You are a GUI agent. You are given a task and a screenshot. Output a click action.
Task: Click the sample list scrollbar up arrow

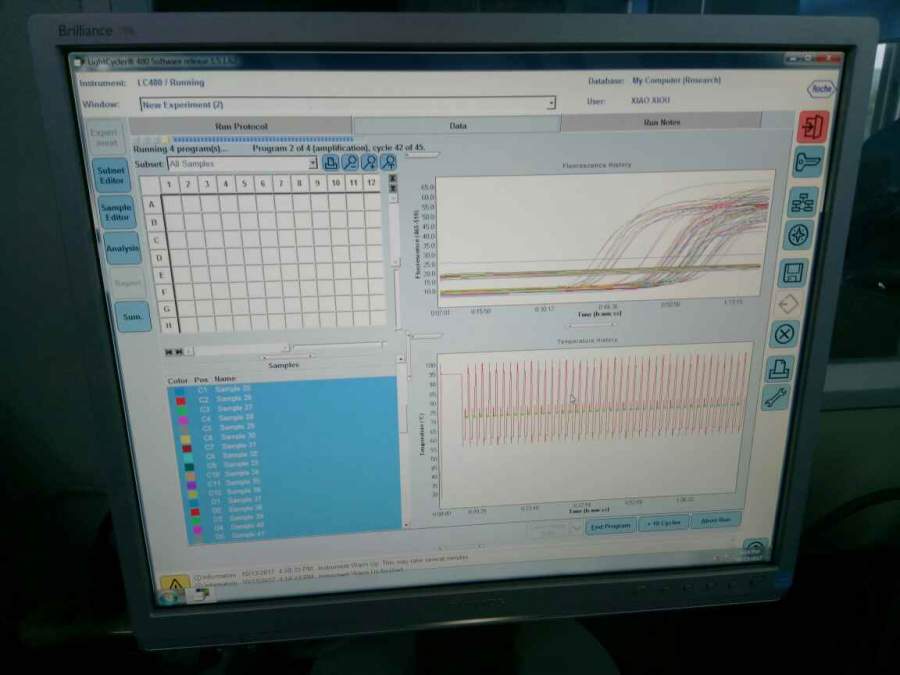tap(401, 358)
